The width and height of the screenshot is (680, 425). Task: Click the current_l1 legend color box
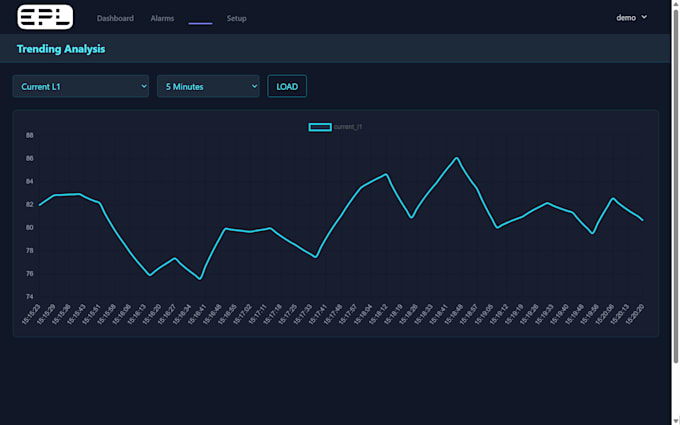320,127
